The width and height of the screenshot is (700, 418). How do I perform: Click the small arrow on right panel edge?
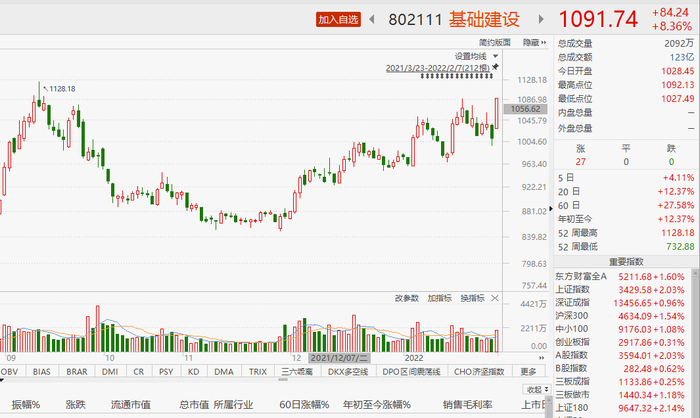tap(551, 209)
